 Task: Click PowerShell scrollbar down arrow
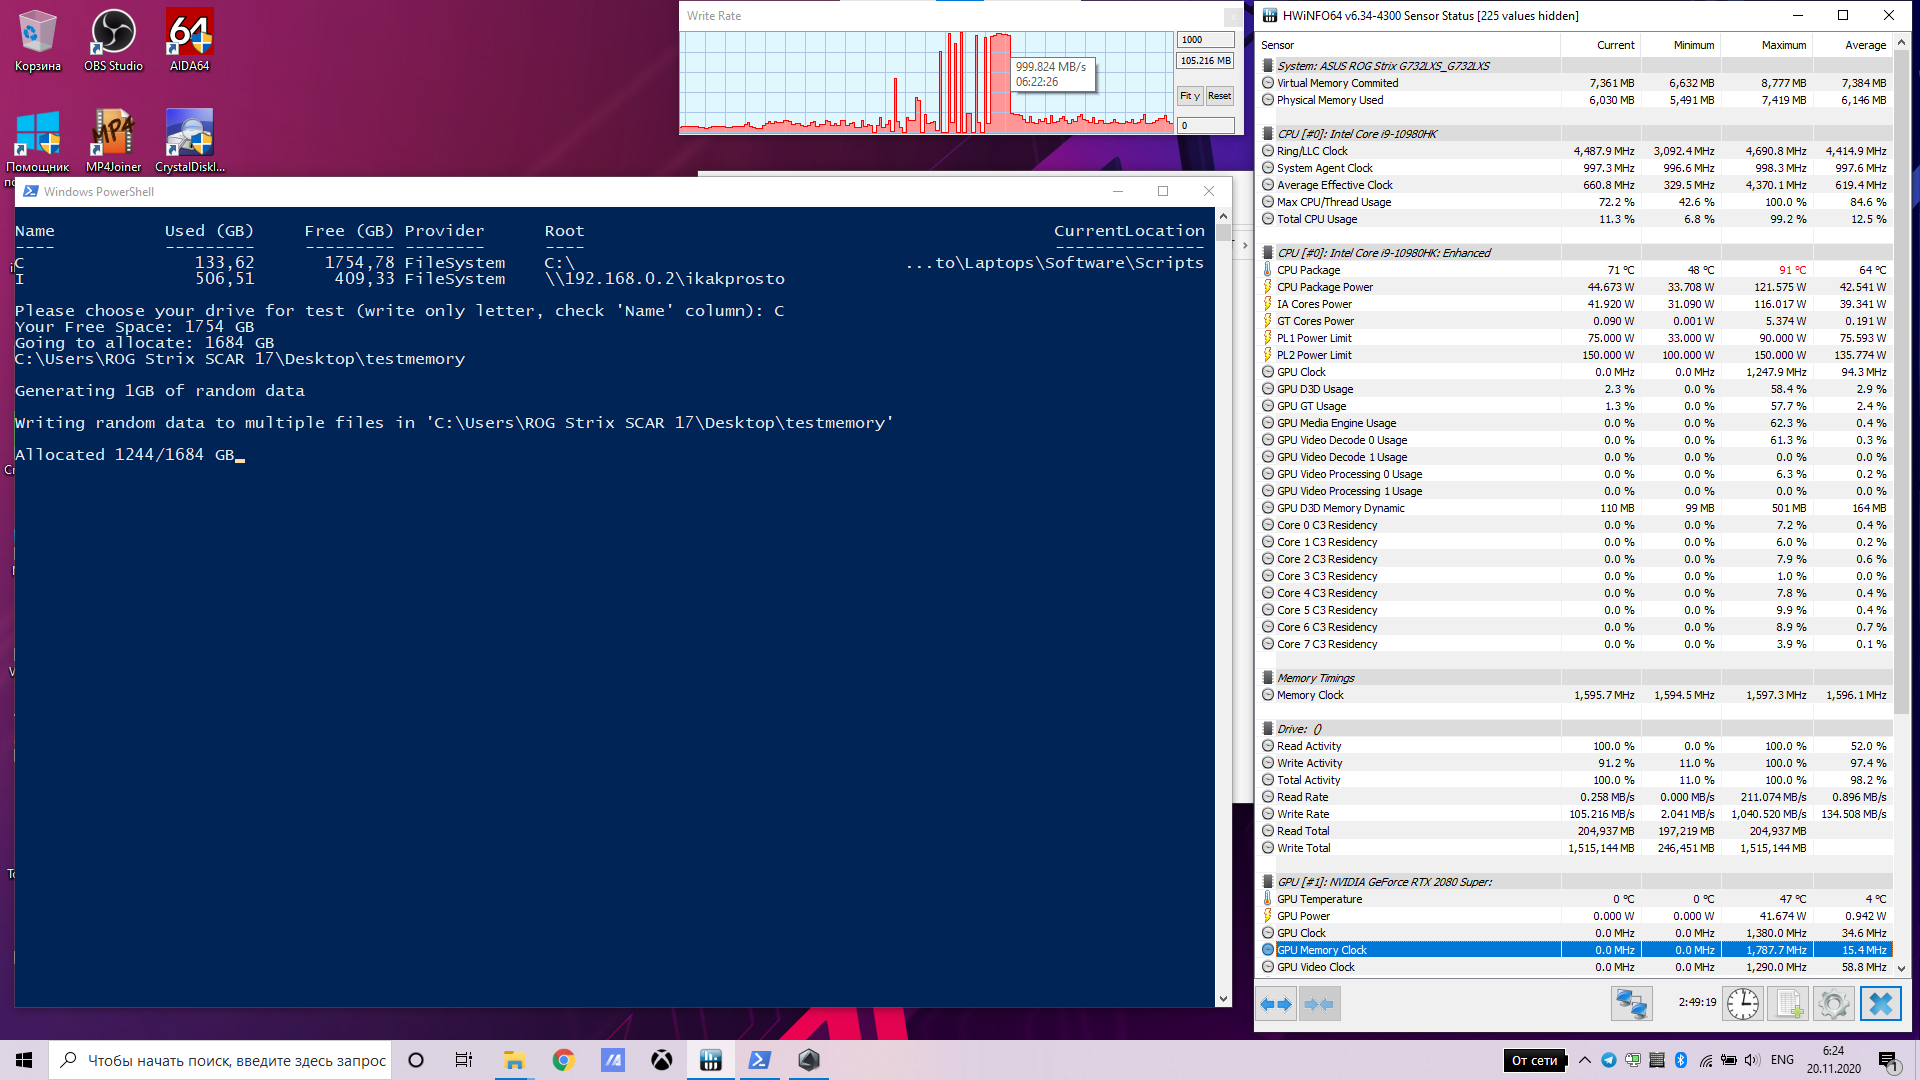(x=1223, y=999)
